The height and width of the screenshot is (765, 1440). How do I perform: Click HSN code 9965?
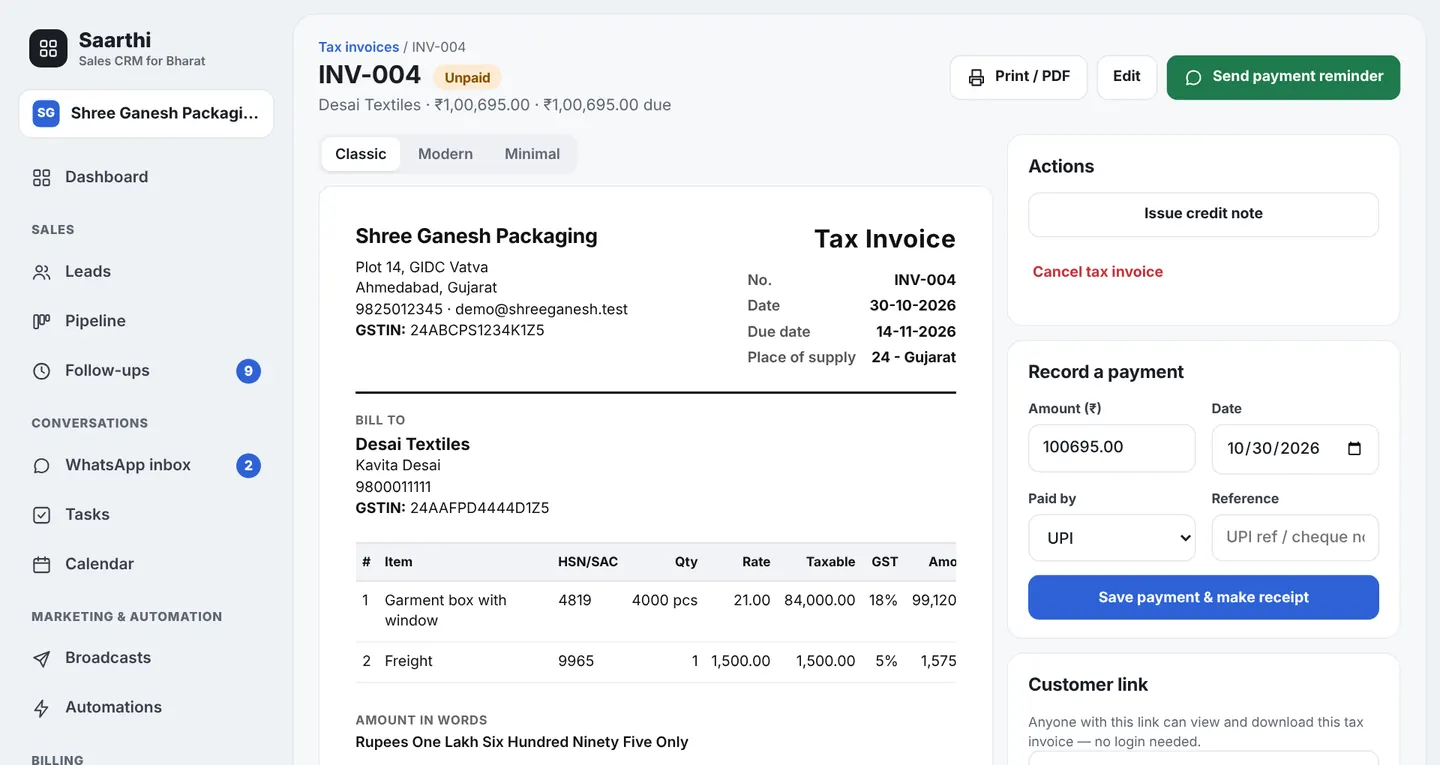(x=576, y=661)
